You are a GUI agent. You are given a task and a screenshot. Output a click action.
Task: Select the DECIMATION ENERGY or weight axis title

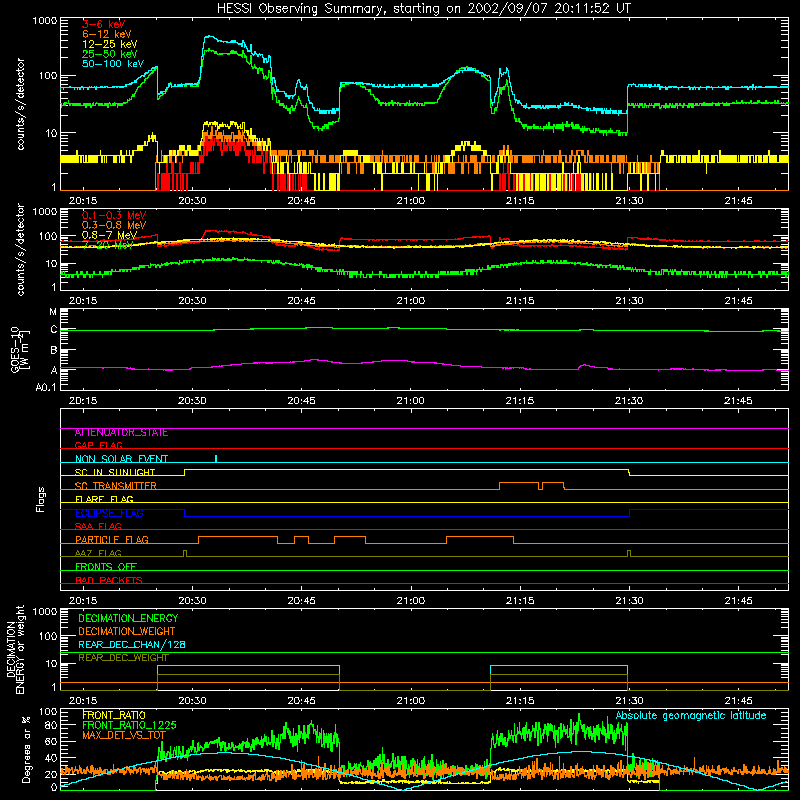[15, 650]
